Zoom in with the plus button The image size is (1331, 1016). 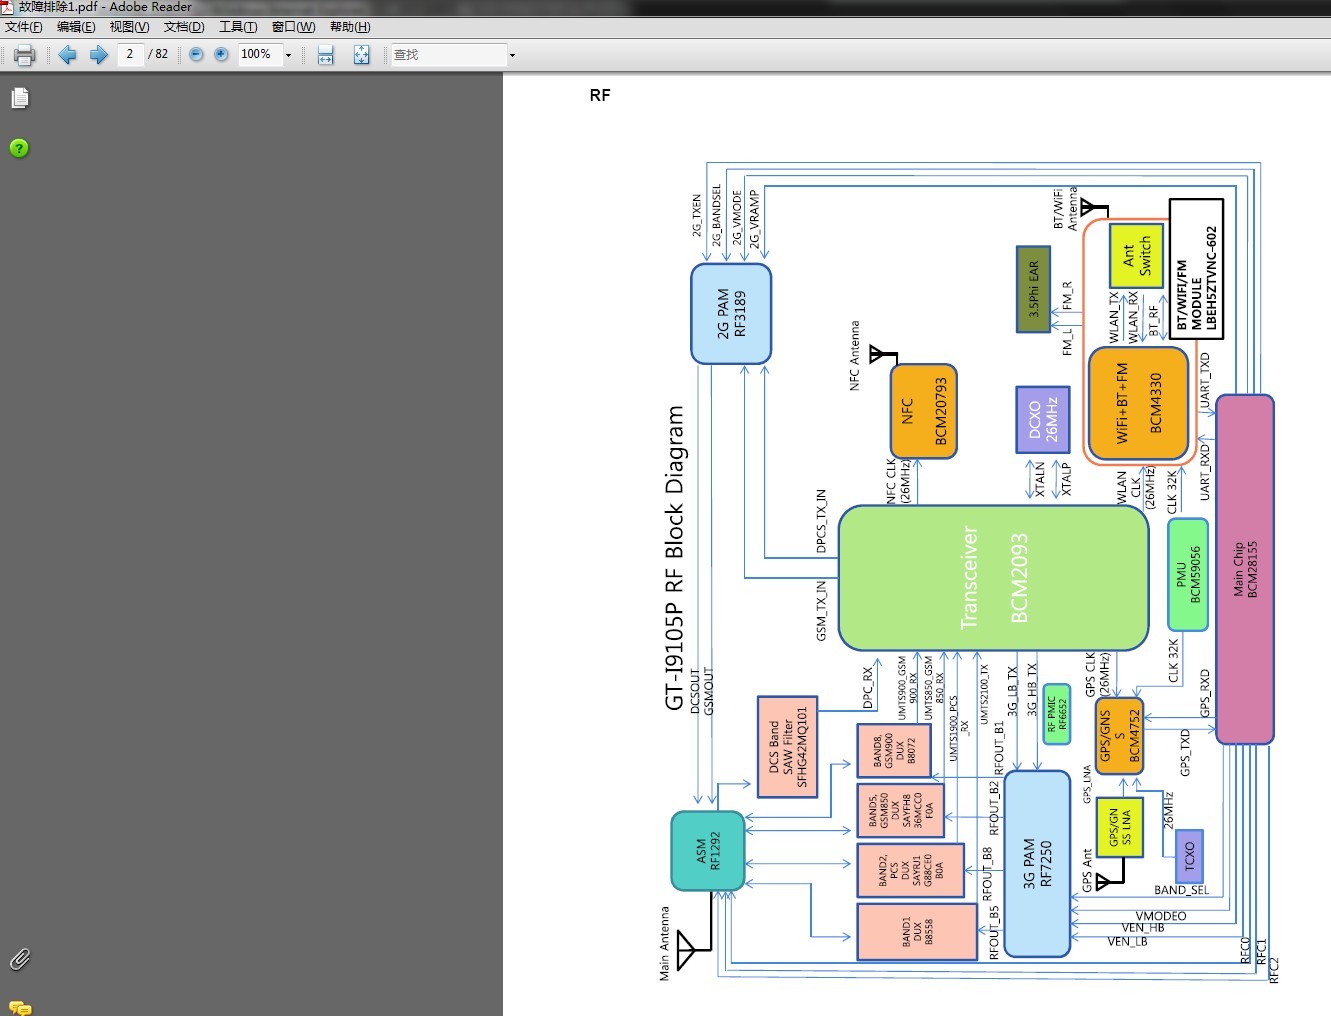221,55
